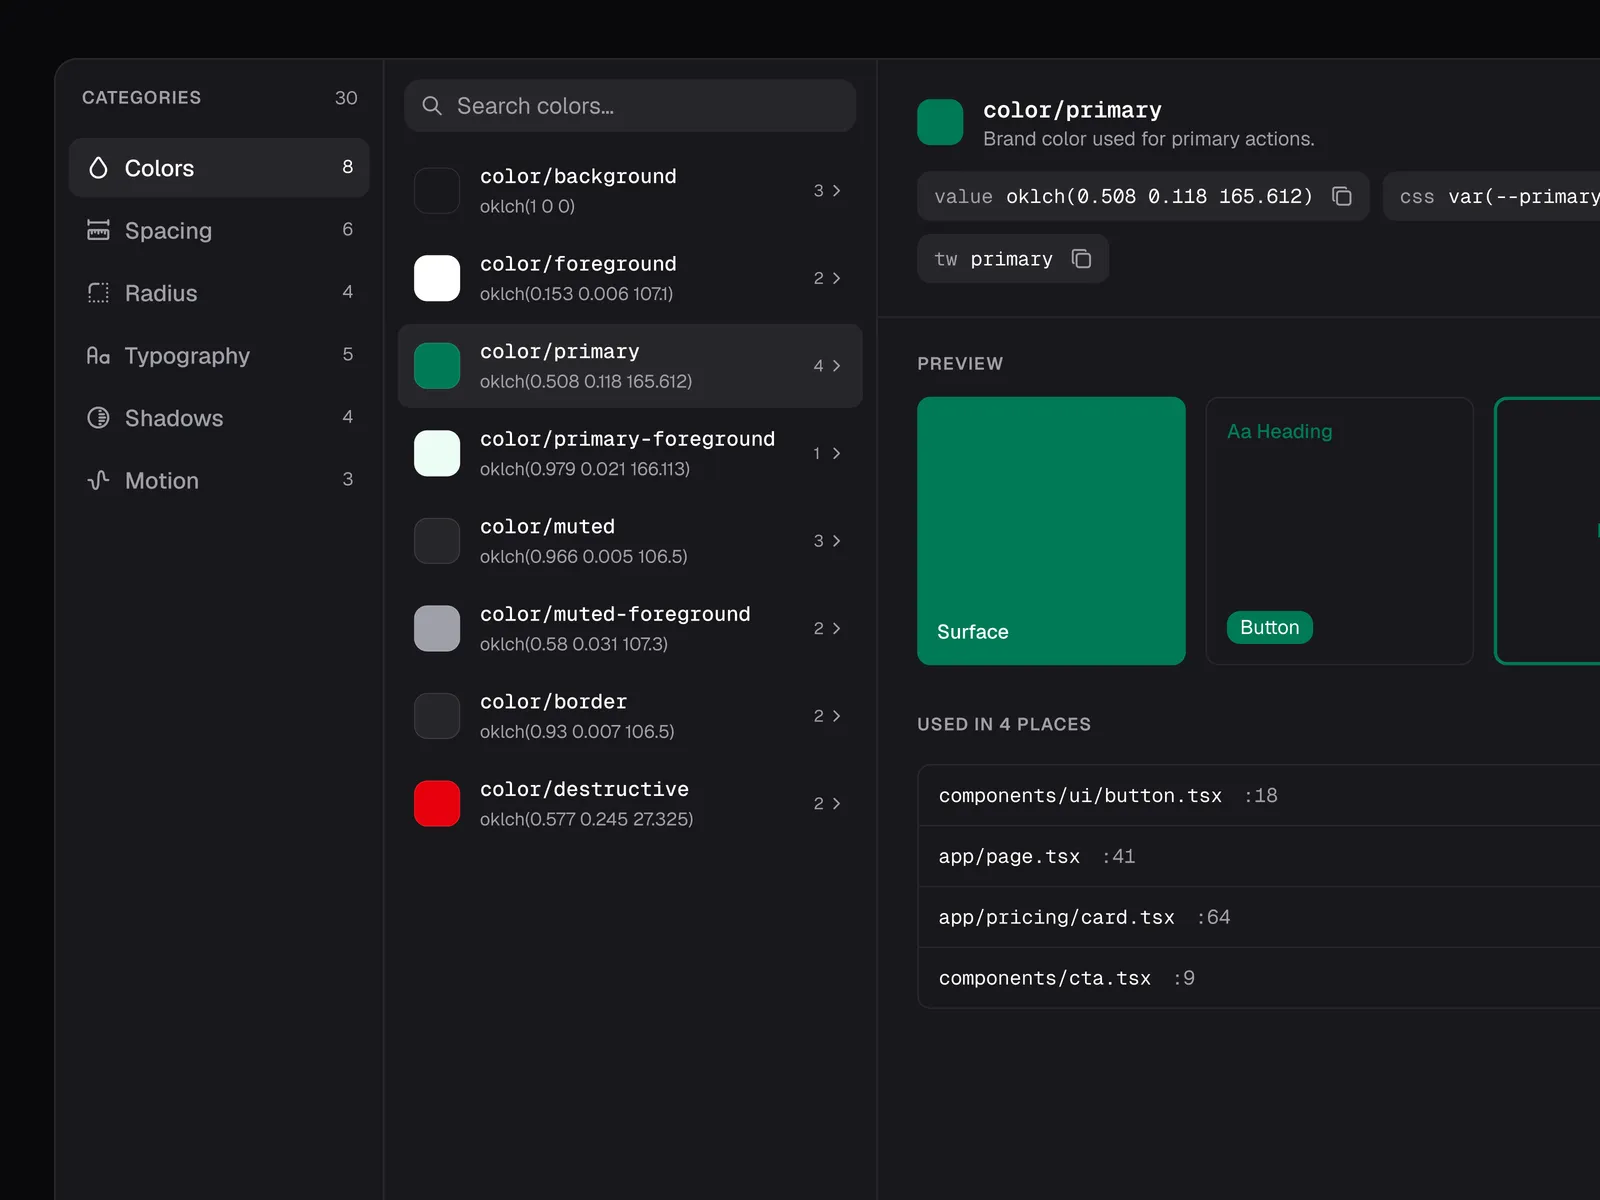Open the Shadows category
The image size is (1600, 1200).
click(x=219, y=418)
